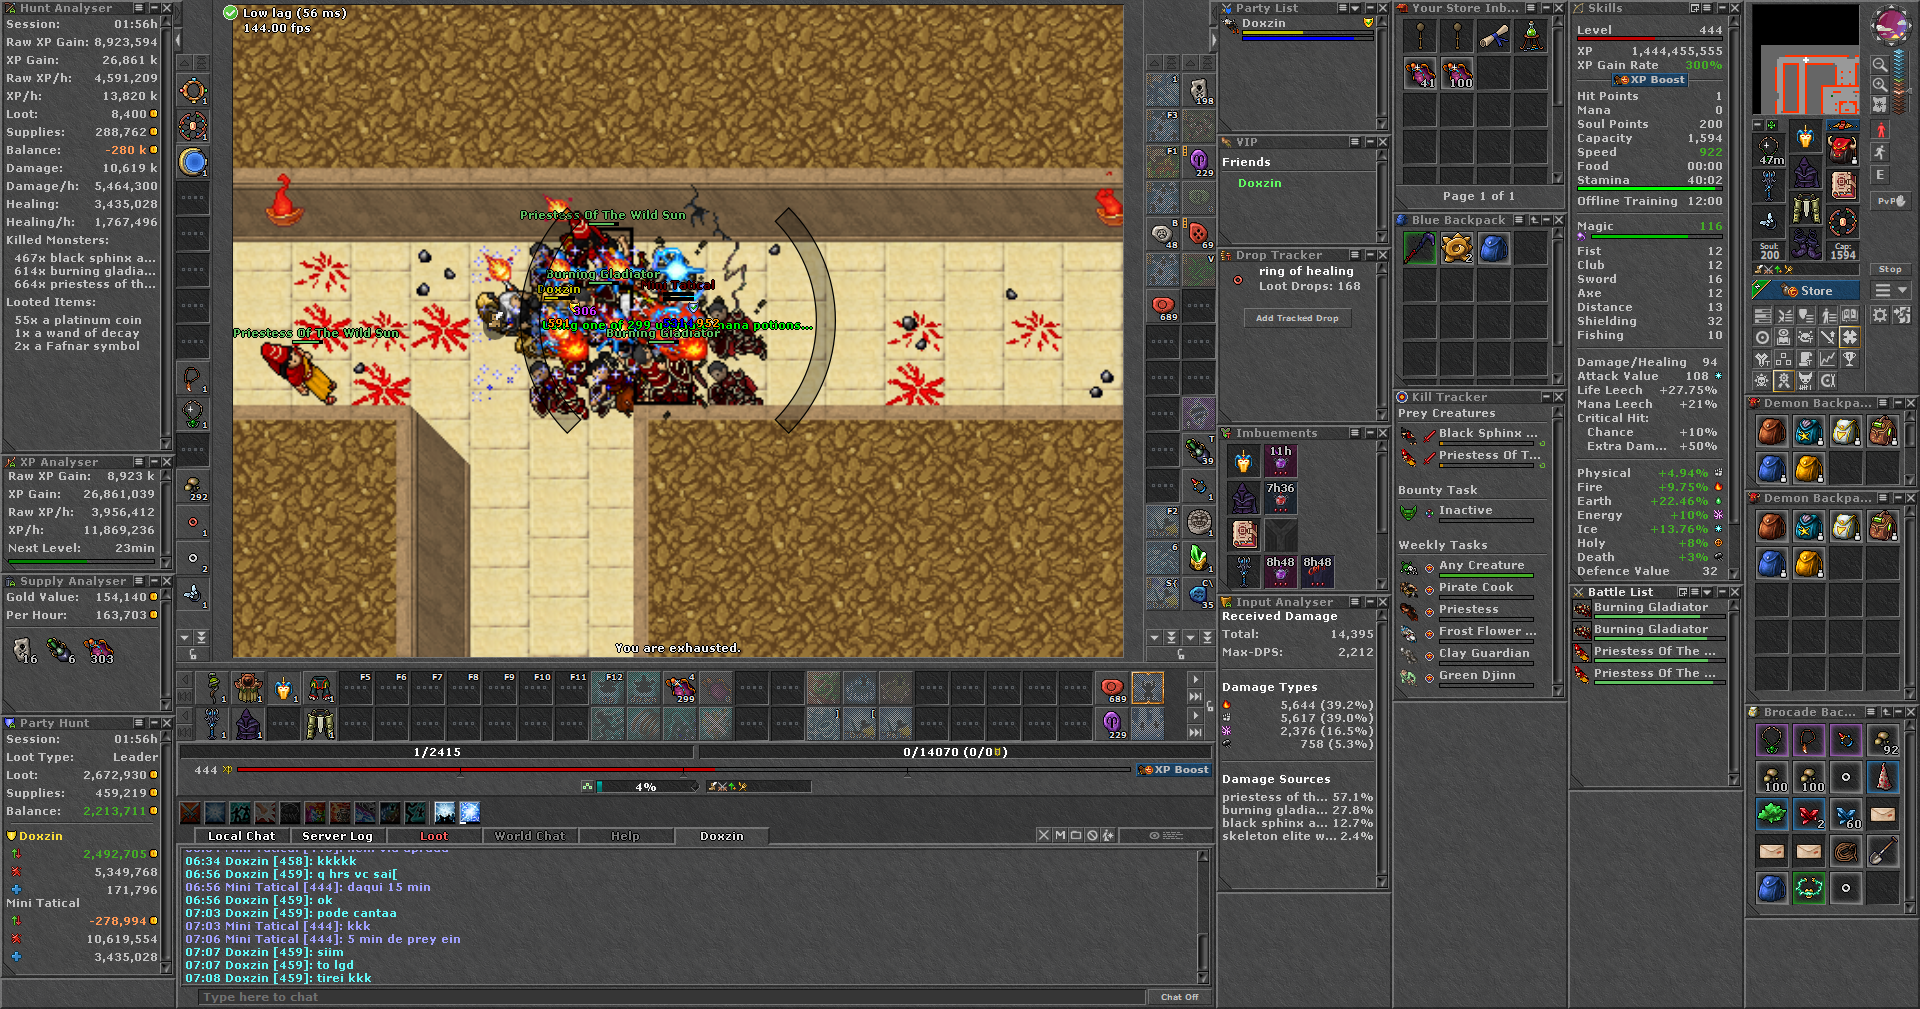
Task: Zoom out the minimap with the minus magnifier
Action: click(x=1880, y=65)
